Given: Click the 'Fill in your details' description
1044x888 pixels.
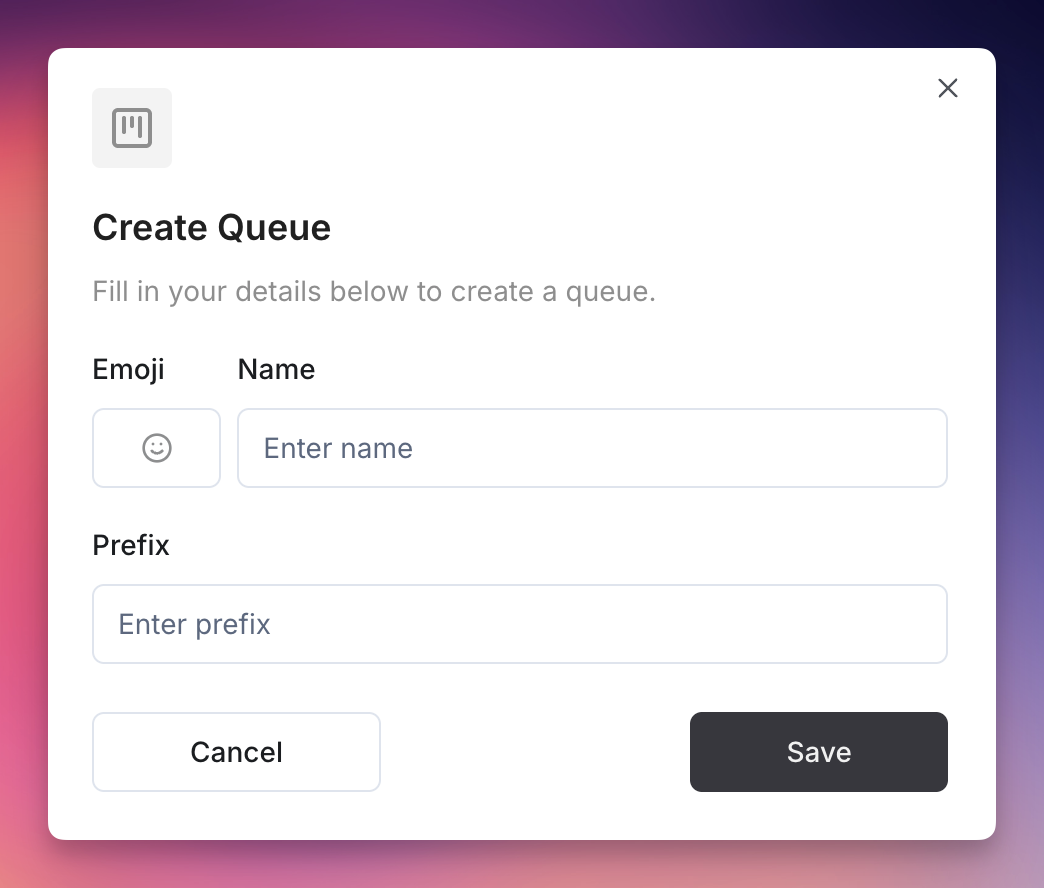Looking at the screenshot, I should click(374, 292).
